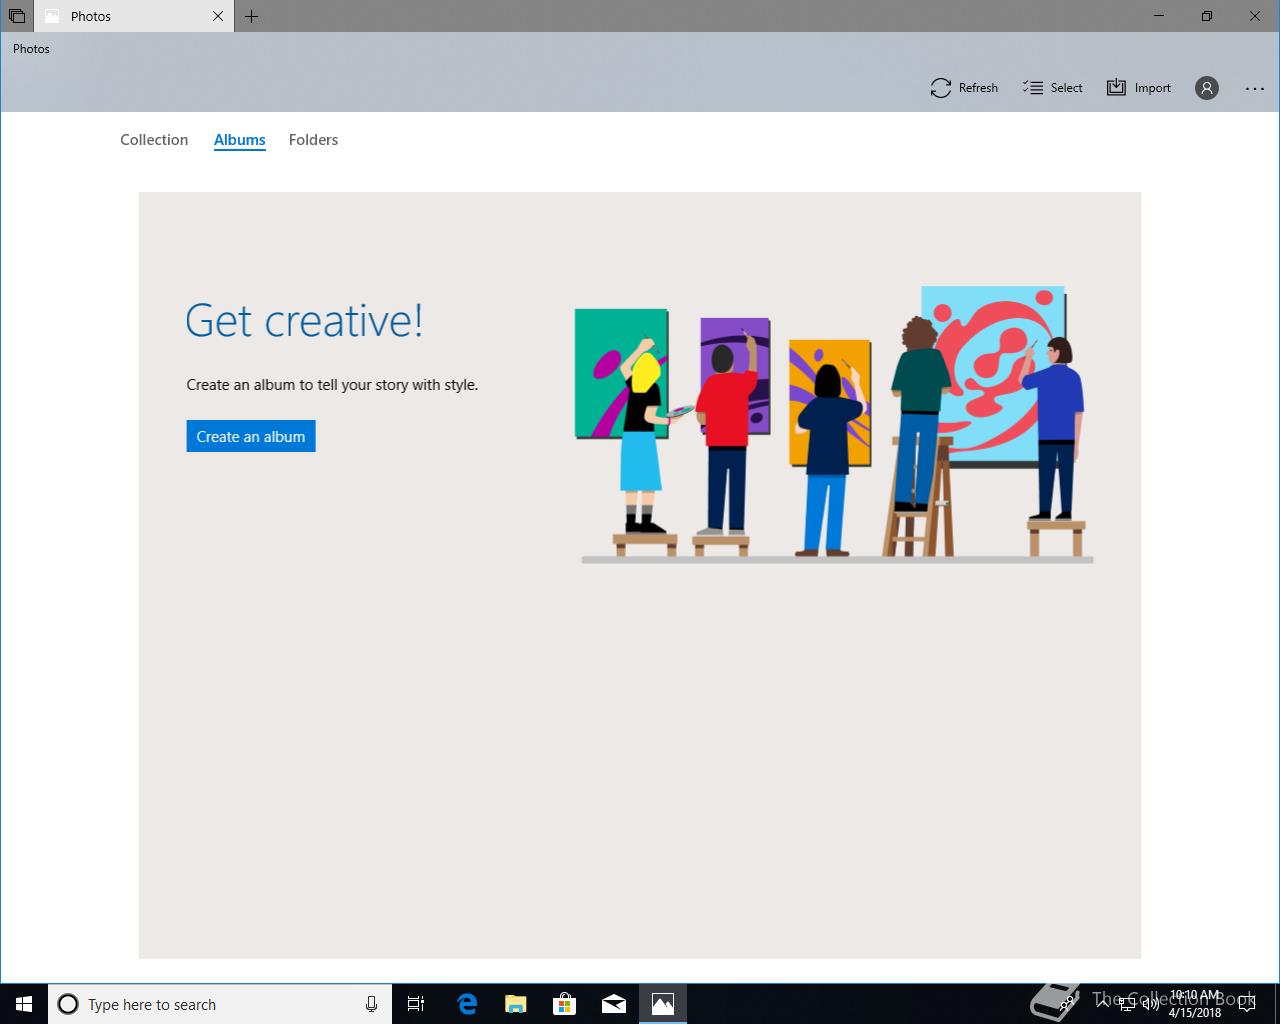Add a new tab with plus button
The image size is (1280, 1024).
[x=251, y=16]
